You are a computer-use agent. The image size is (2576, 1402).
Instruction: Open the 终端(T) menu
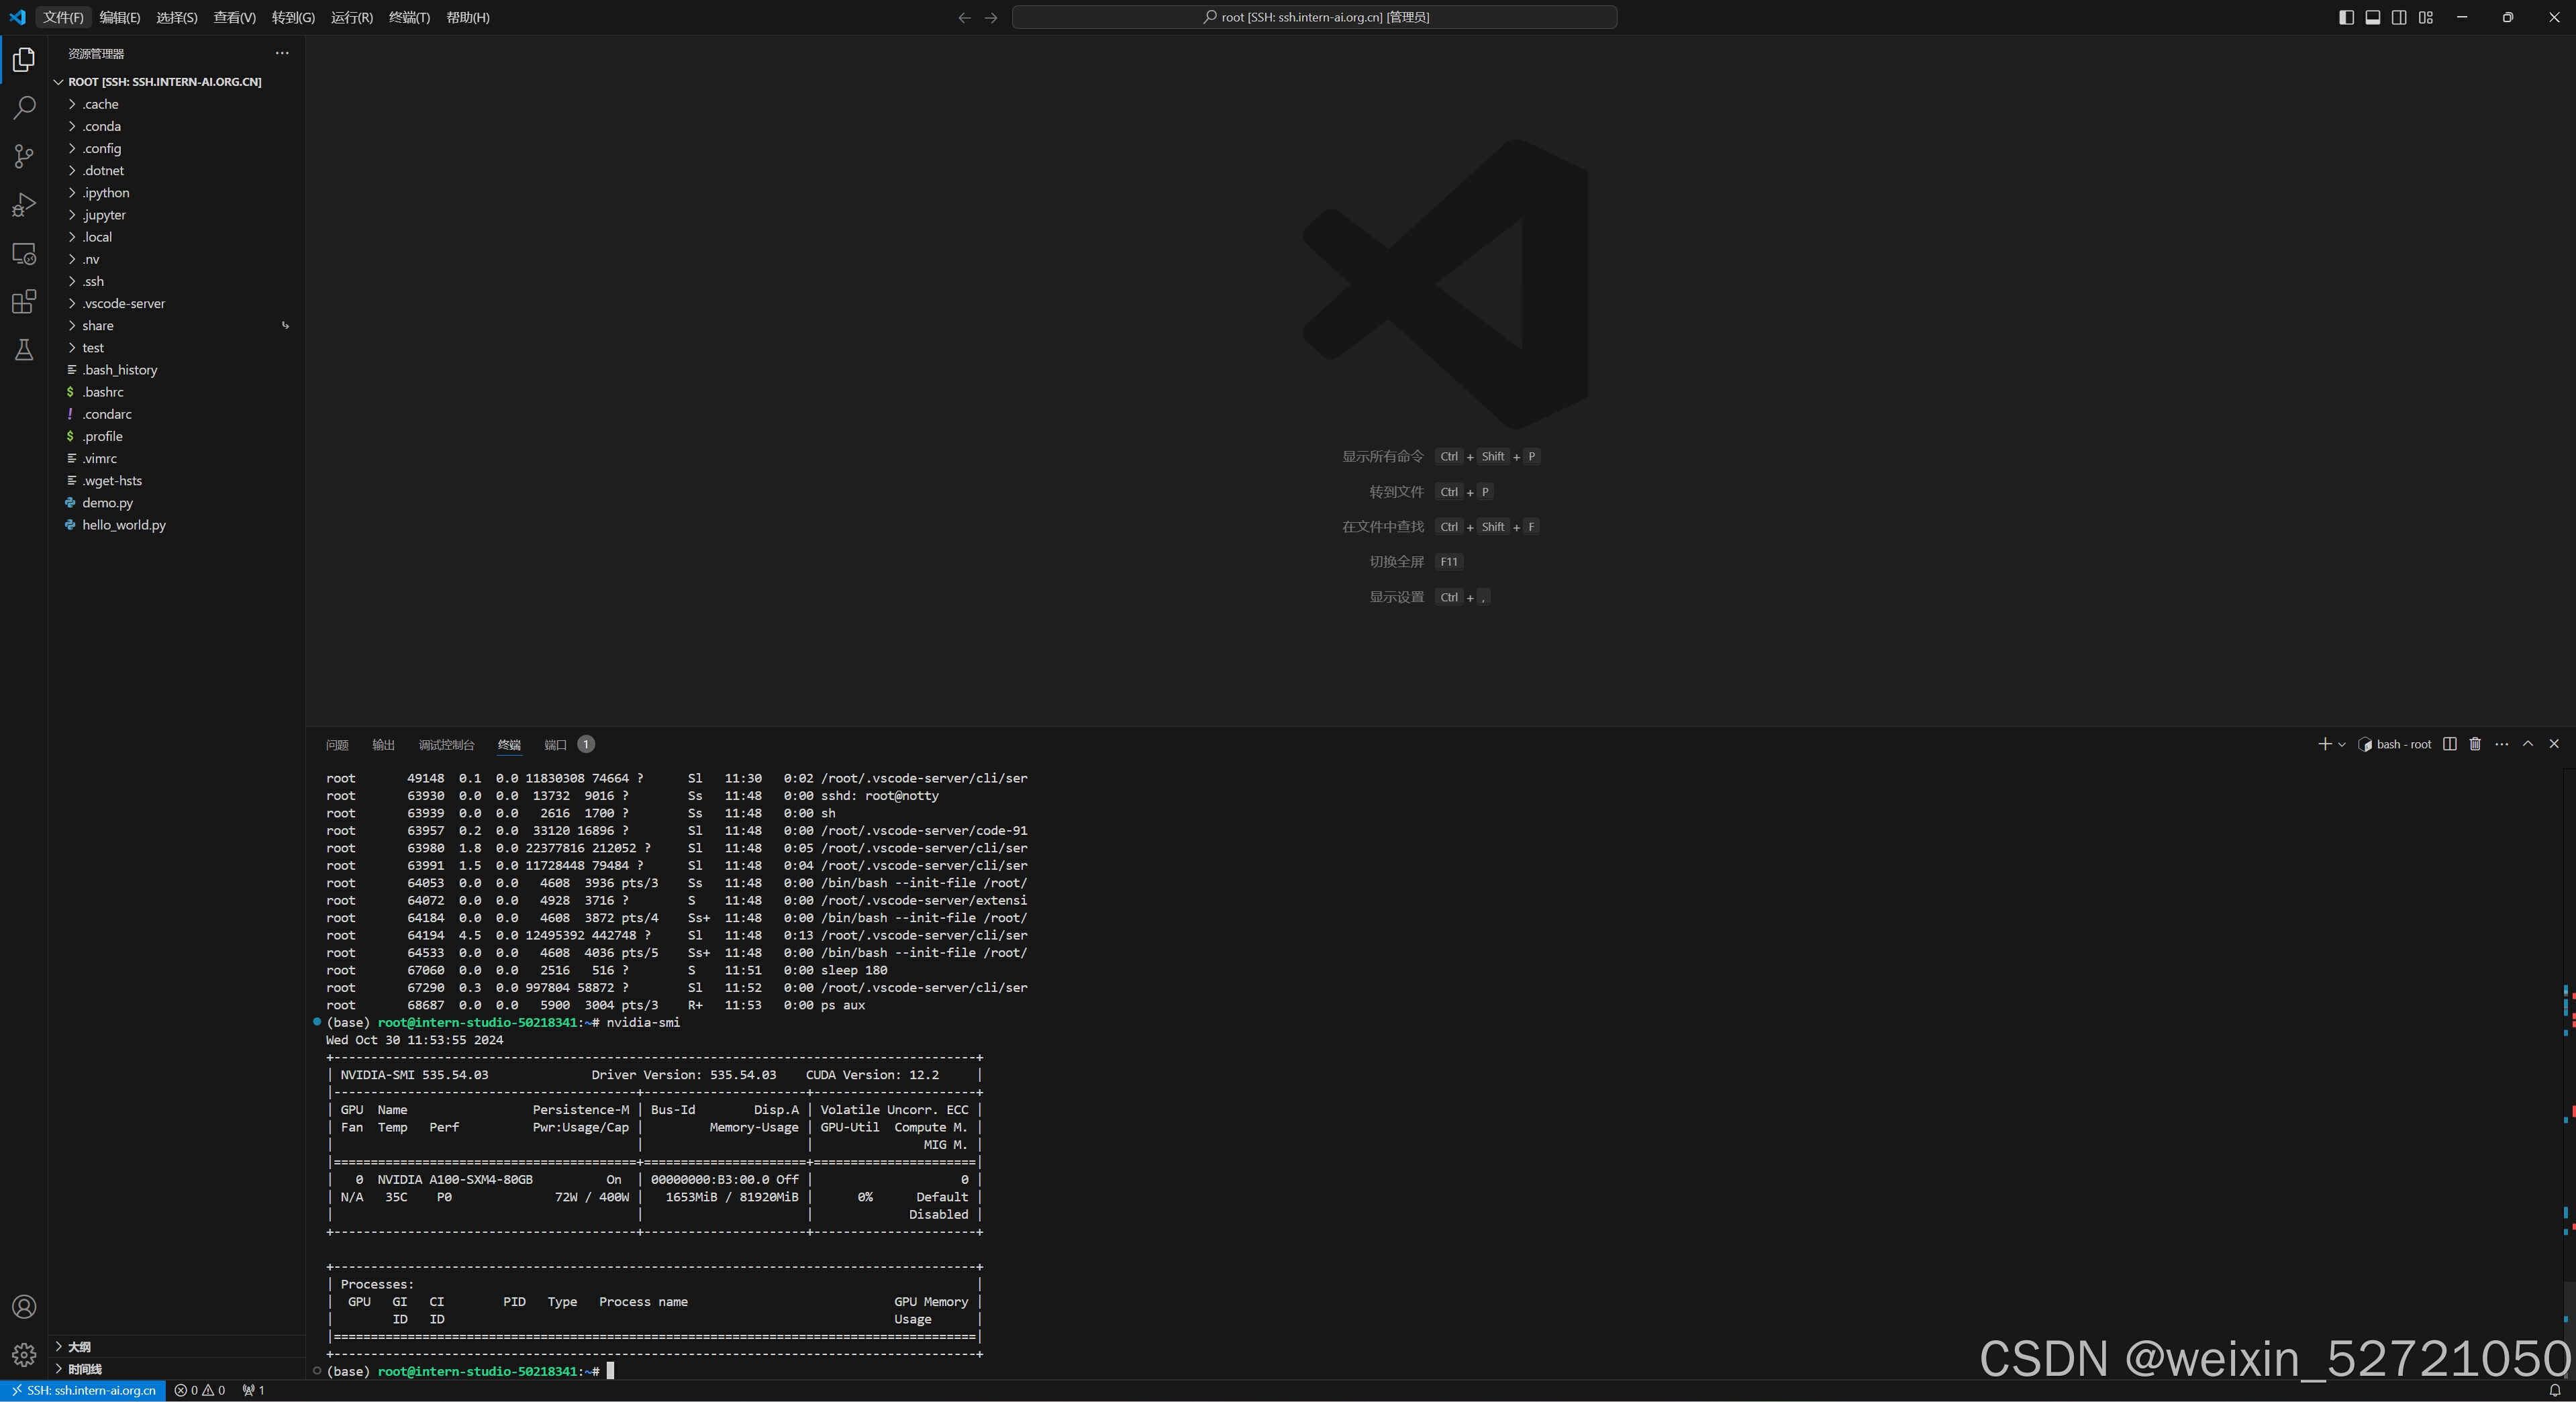[409, 17]
